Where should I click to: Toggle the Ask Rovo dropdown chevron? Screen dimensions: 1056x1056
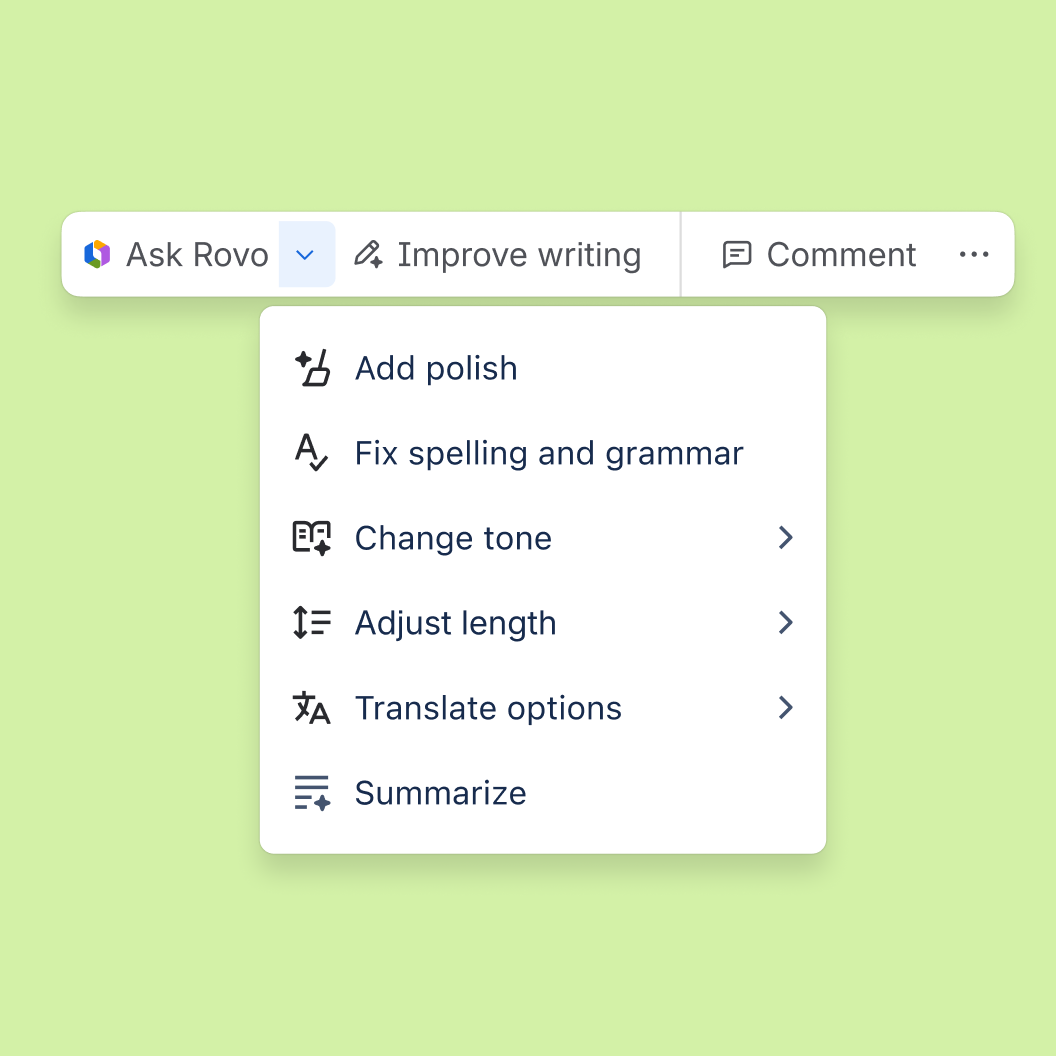pos(306,255)
